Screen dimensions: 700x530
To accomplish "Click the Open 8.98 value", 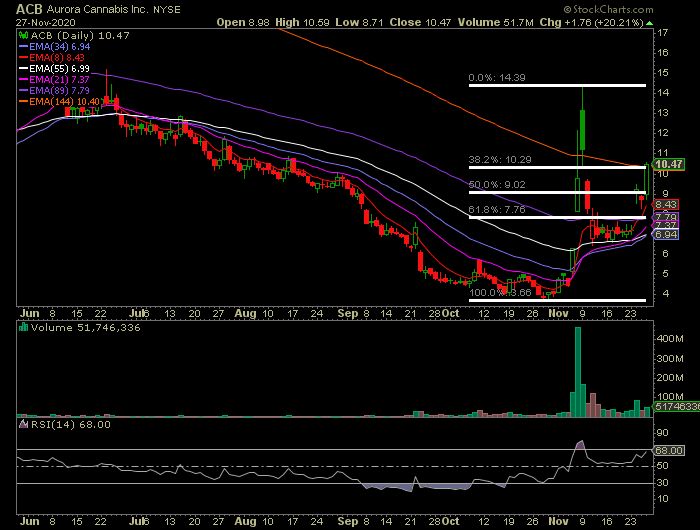I will (243, 22).
